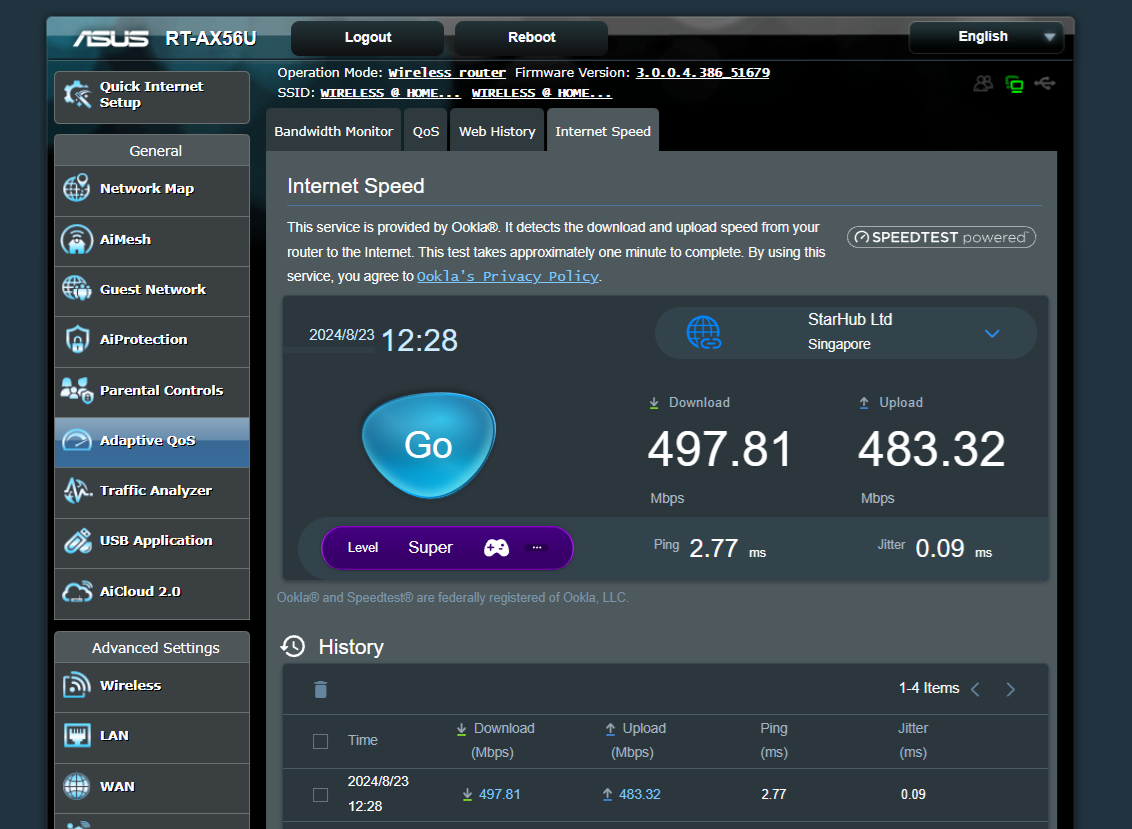
Task: Open AiProtection shield menu
Action: click(152, 340)
